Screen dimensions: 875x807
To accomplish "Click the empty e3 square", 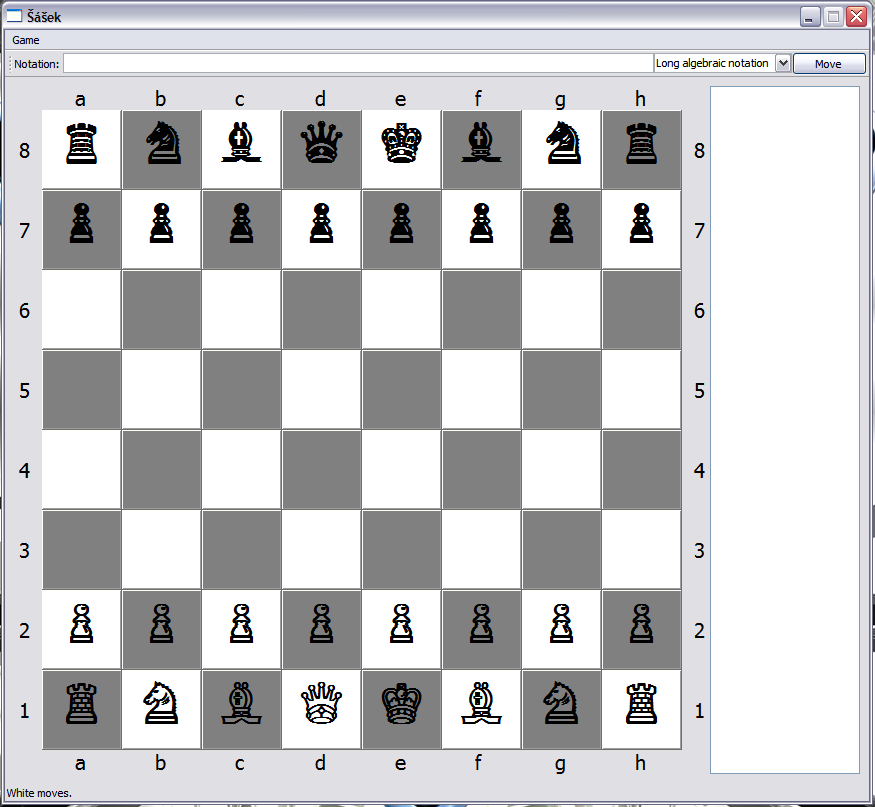I will (401, 550).
